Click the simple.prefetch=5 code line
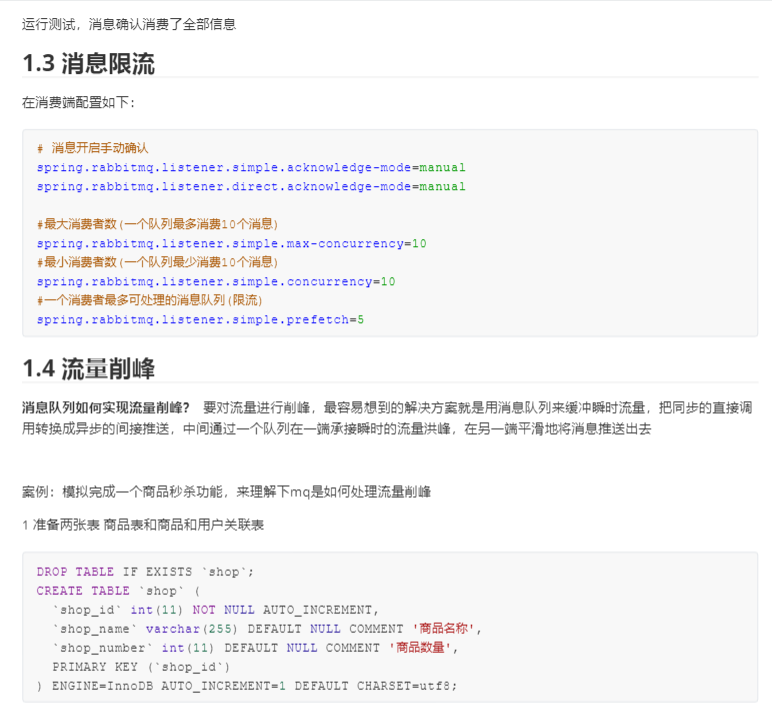 click(200, 319)
